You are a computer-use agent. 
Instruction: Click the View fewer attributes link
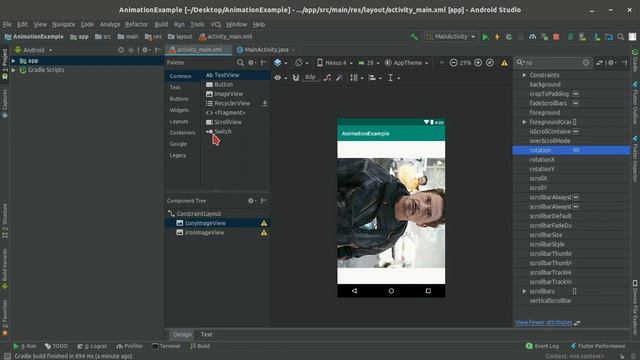[x=544, y=322]
